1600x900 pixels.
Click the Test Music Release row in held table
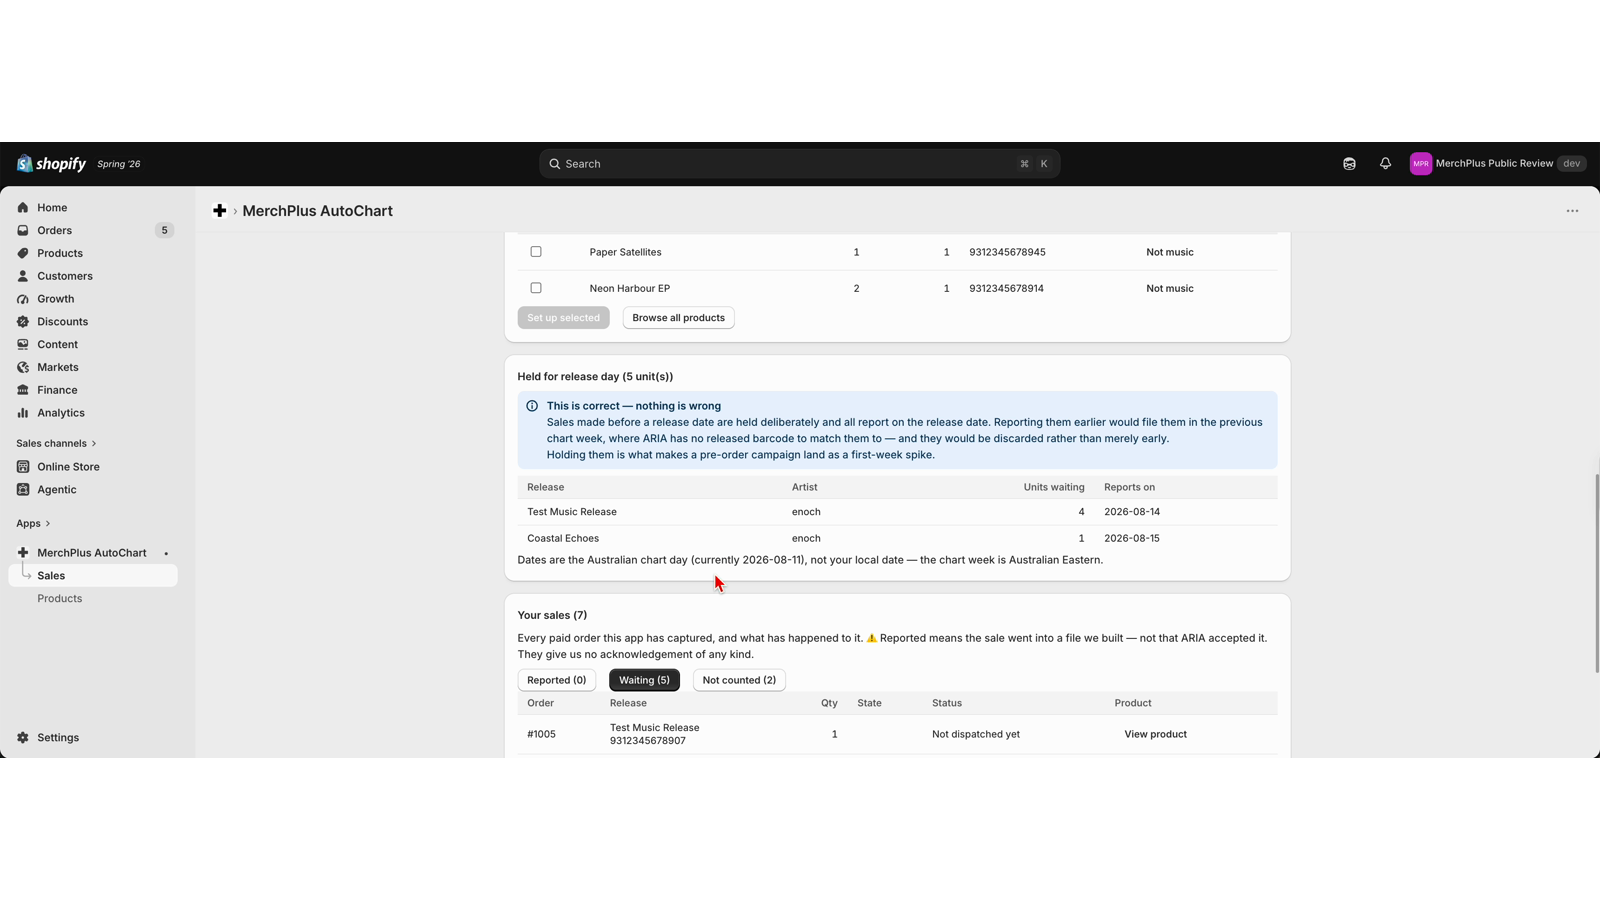pos(897,512)
